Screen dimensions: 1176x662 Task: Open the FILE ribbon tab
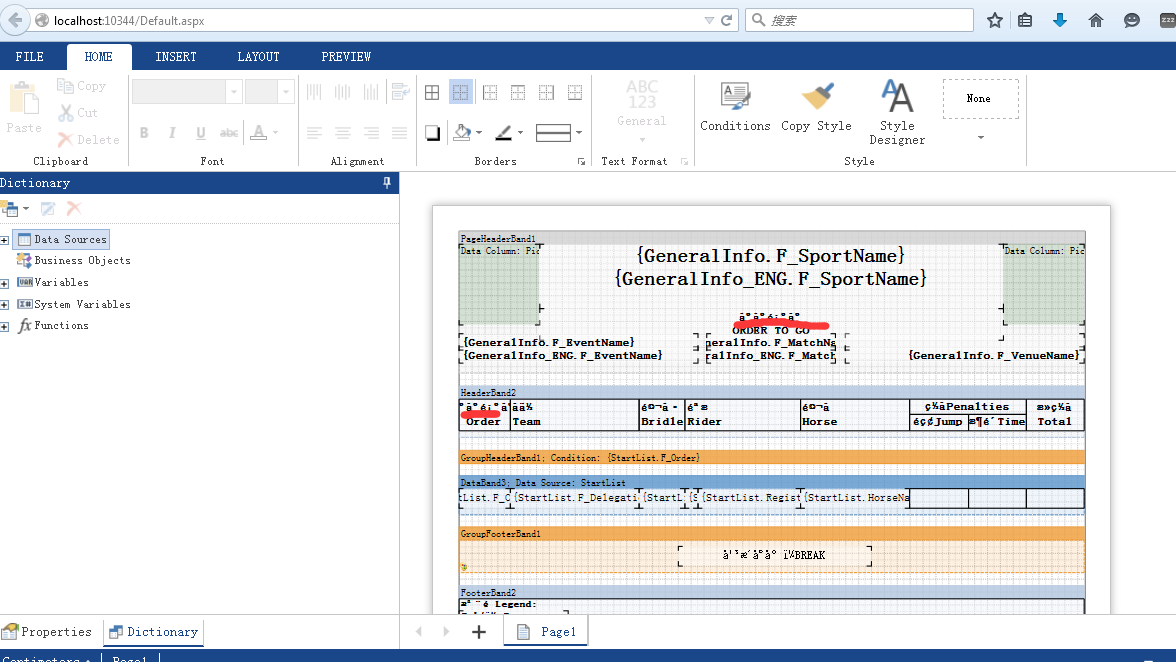click(30, 57)
